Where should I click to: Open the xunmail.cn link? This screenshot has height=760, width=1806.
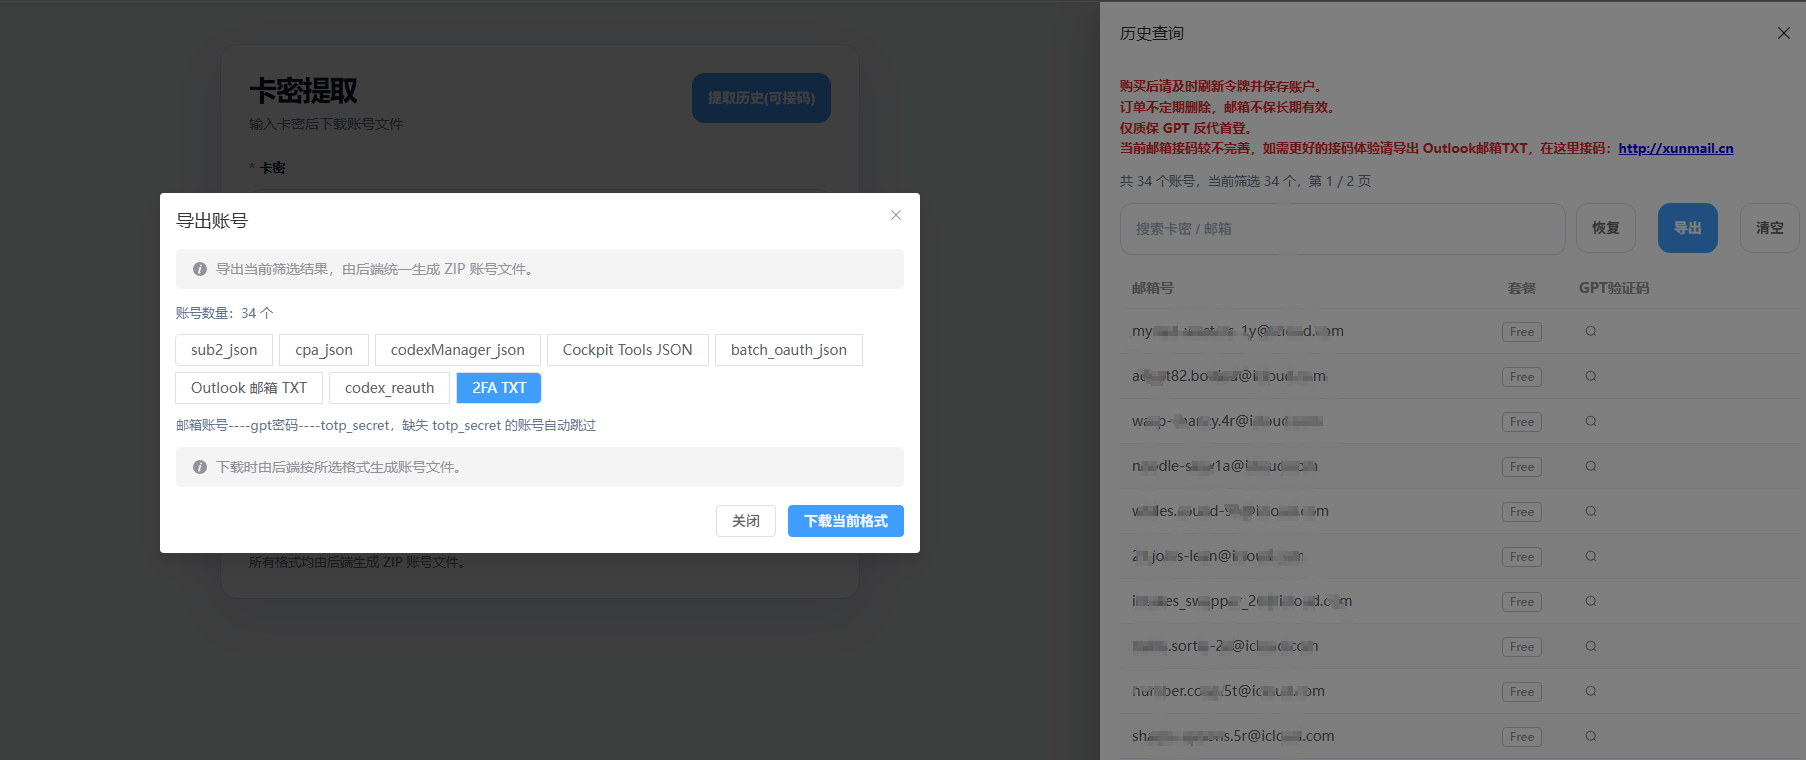click(x=1676, y=148)
